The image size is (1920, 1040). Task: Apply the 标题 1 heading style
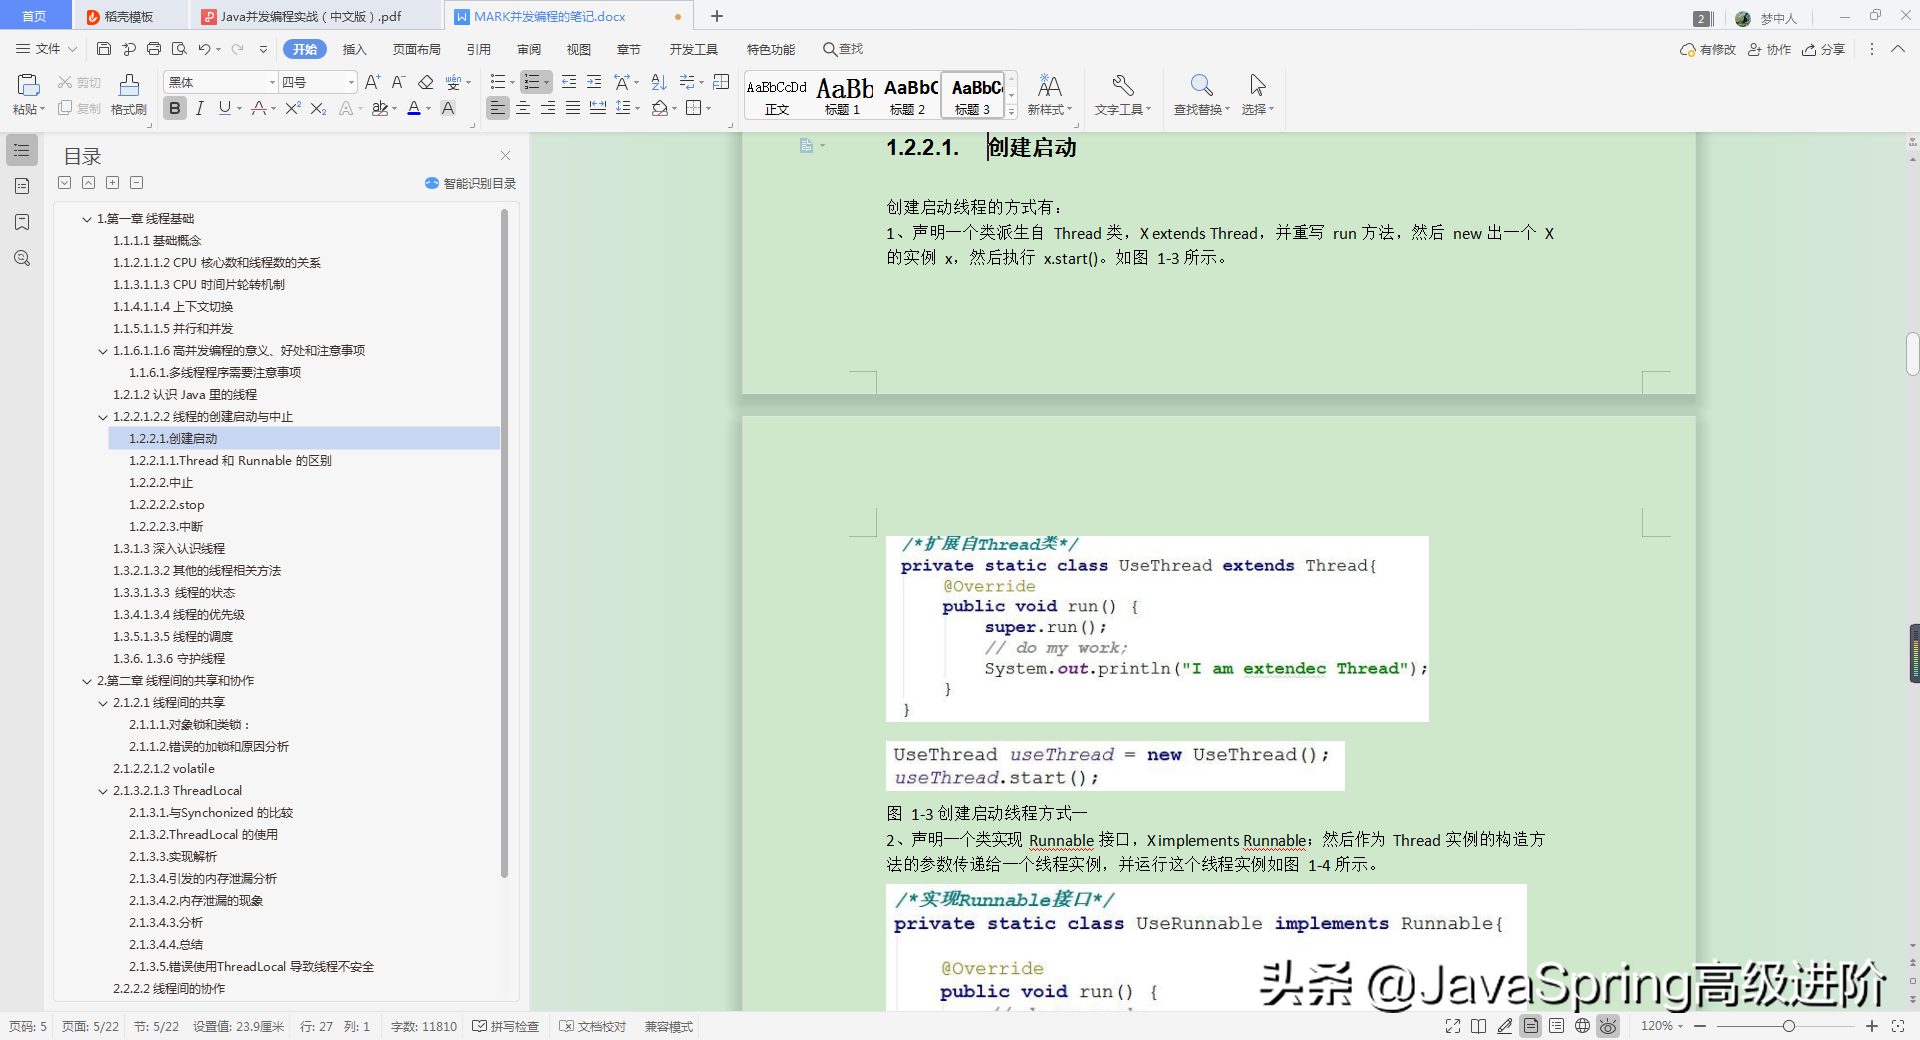(x=844, y=96)
